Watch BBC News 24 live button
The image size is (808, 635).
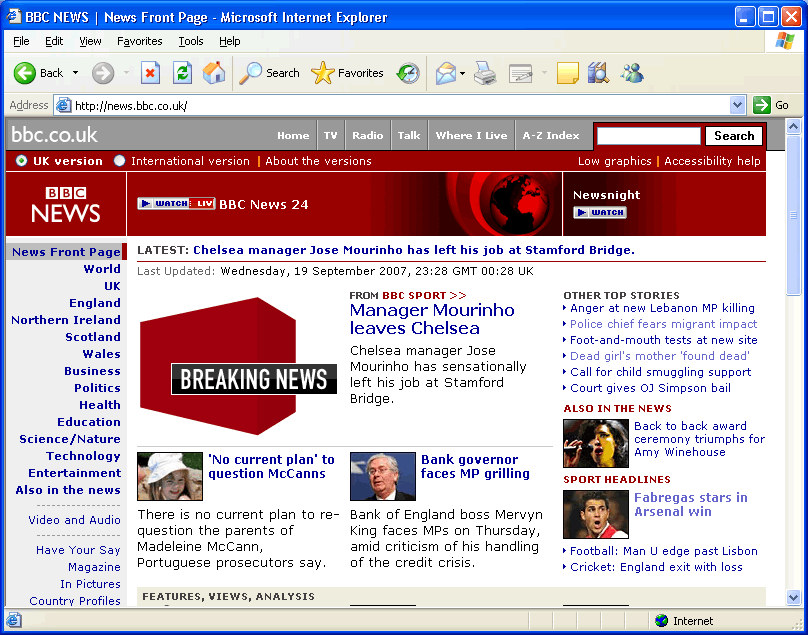[x=176, y=204]
